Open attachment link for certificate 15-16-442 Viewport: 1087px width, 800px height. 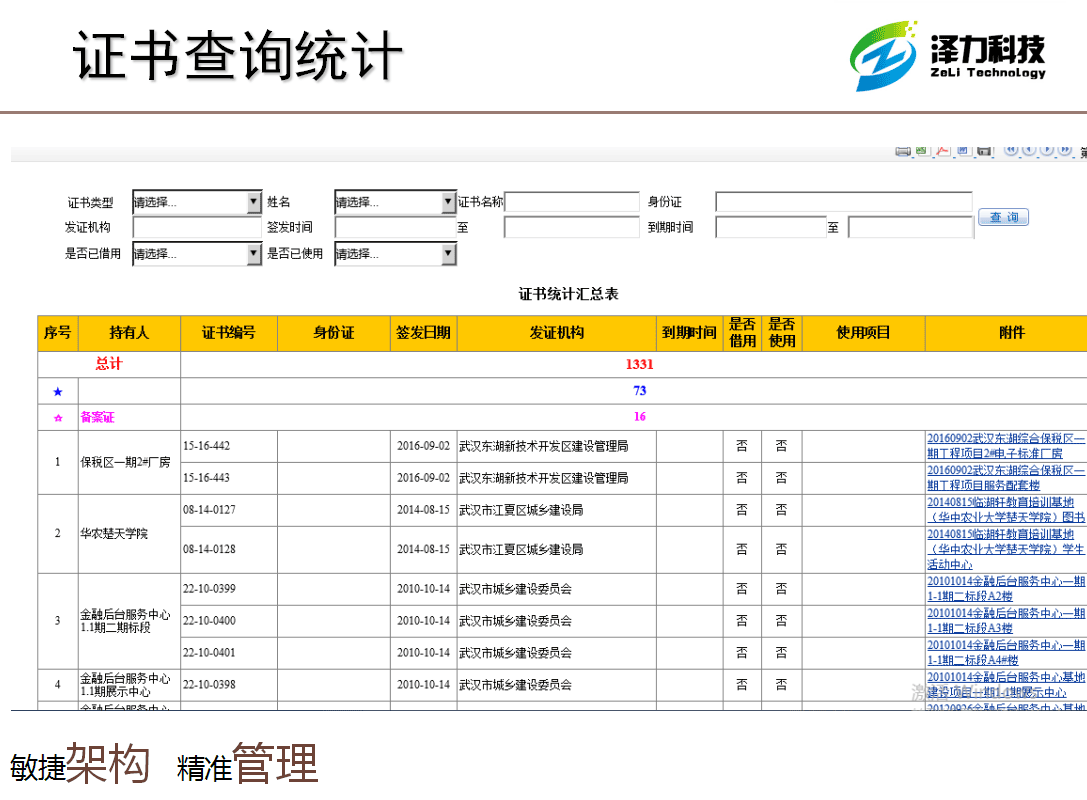pyautogui.click(x=1005, y=446)
